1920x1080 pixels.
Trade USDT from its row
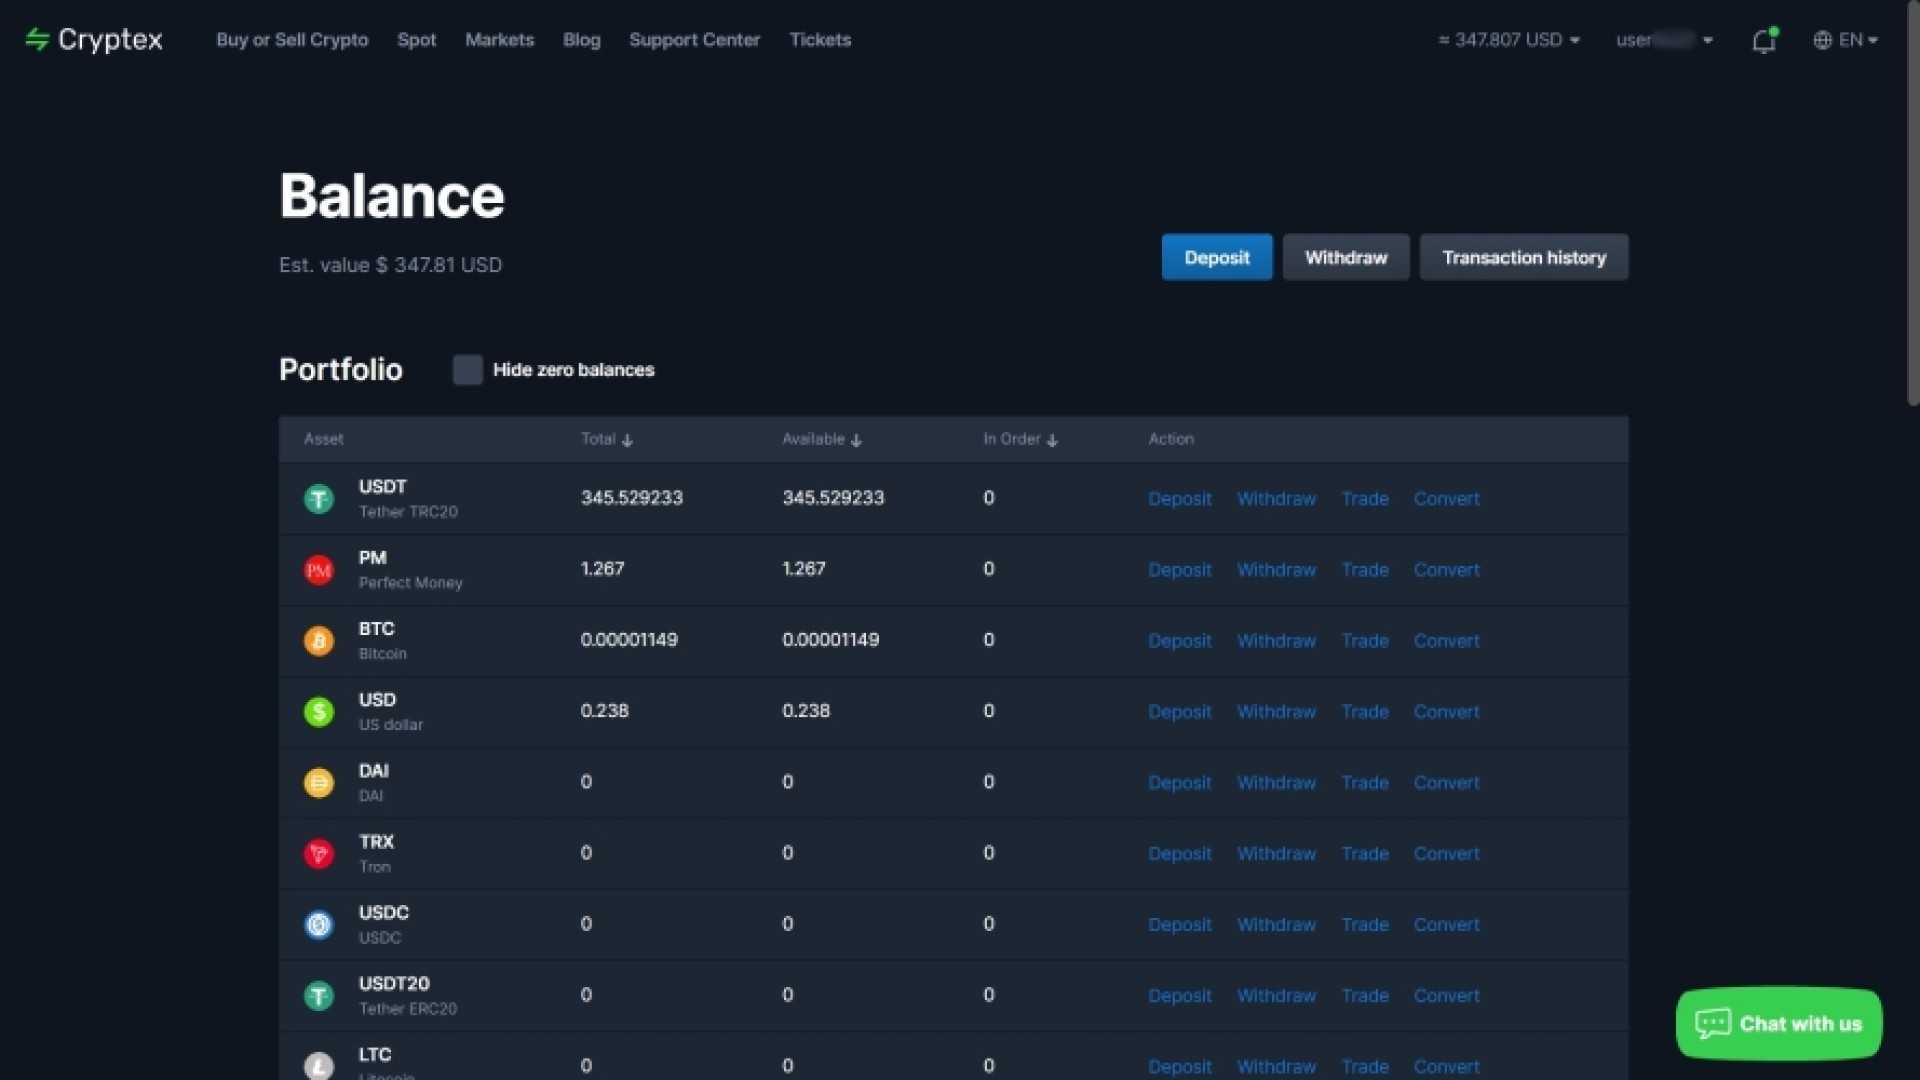(1364, 498)
